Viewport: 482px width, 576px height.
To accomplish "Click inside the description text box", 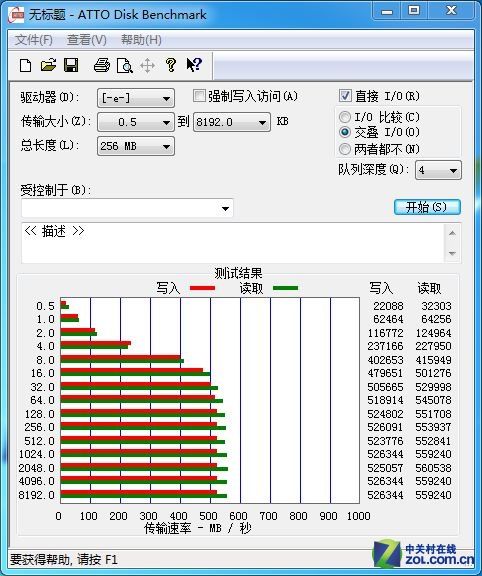I will pyautogui.click(x=233, y=243).
